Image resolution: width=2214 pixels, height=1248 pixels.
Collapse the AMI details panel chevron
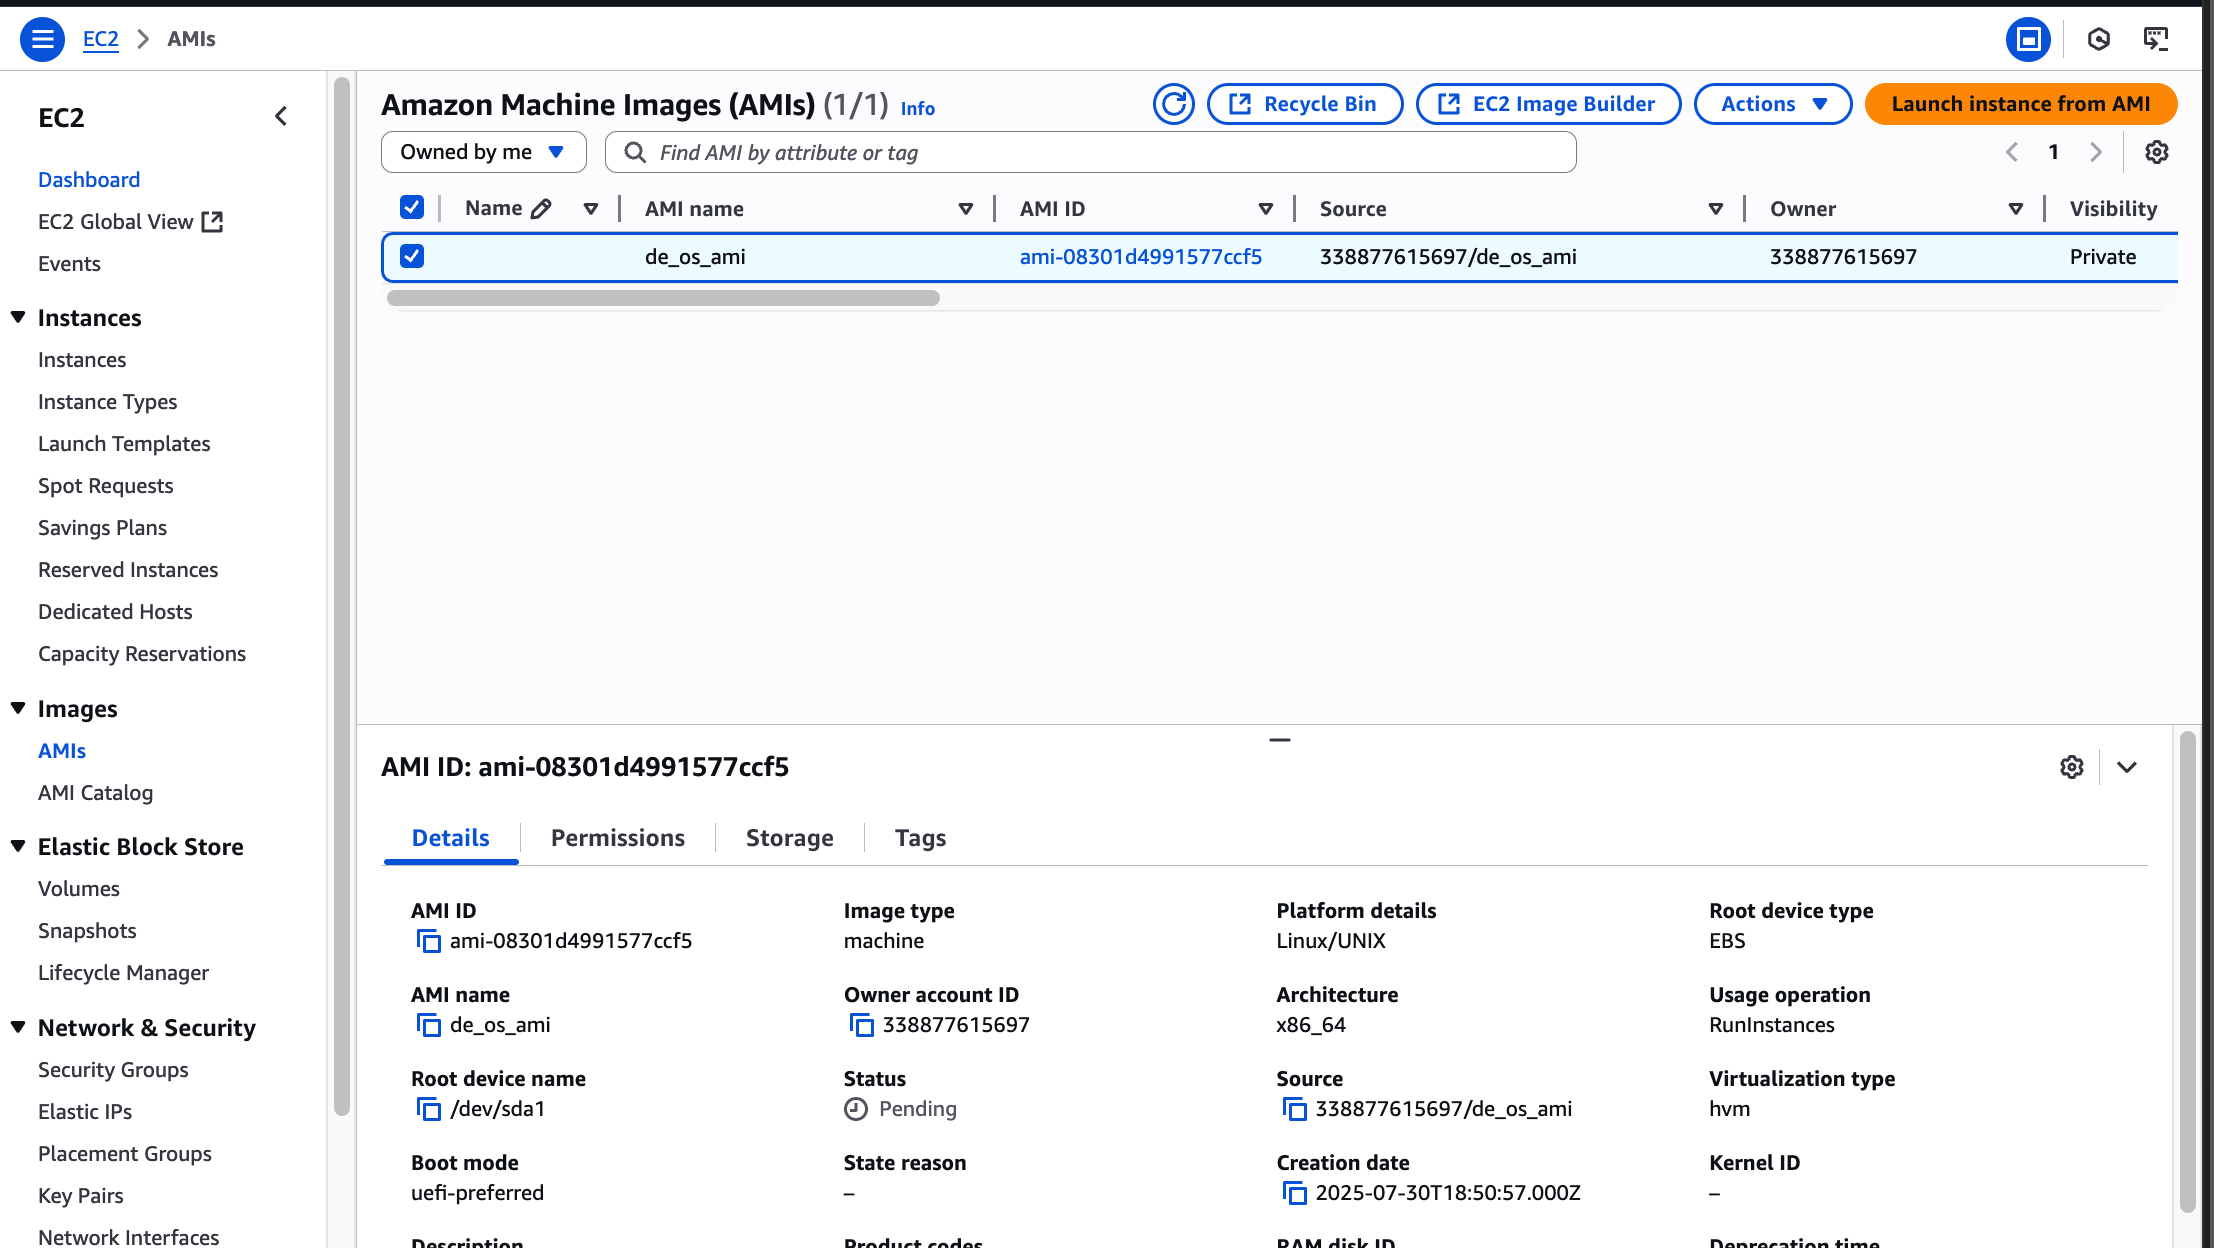tap(2127, 767)
